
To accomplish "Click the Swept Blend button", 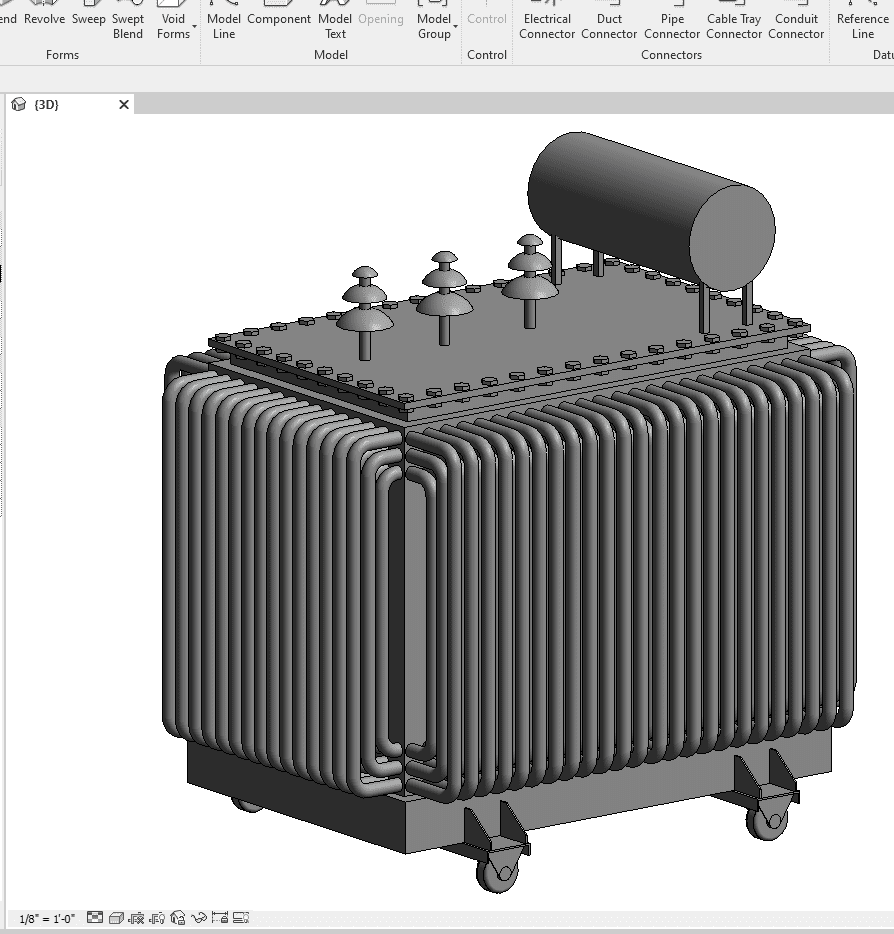I will click(x=128, y=26).
